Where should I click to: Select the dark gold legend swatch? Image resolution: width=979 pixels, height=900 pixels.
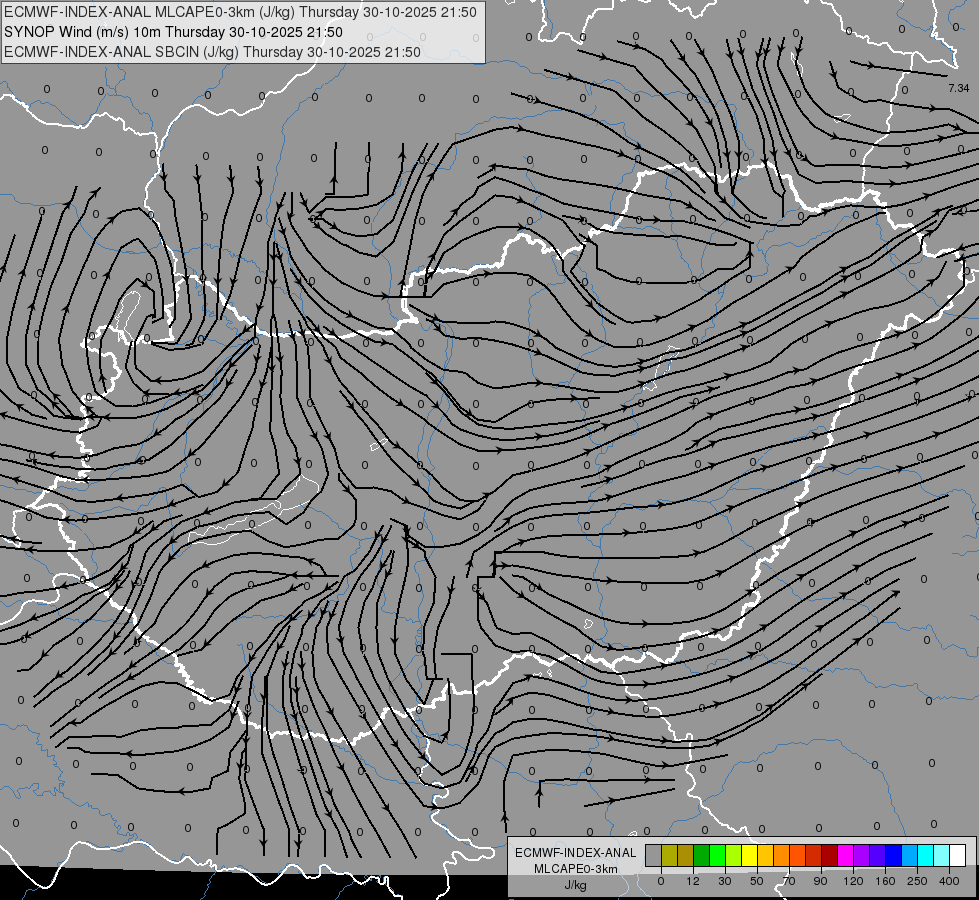(x=686, y=855)
